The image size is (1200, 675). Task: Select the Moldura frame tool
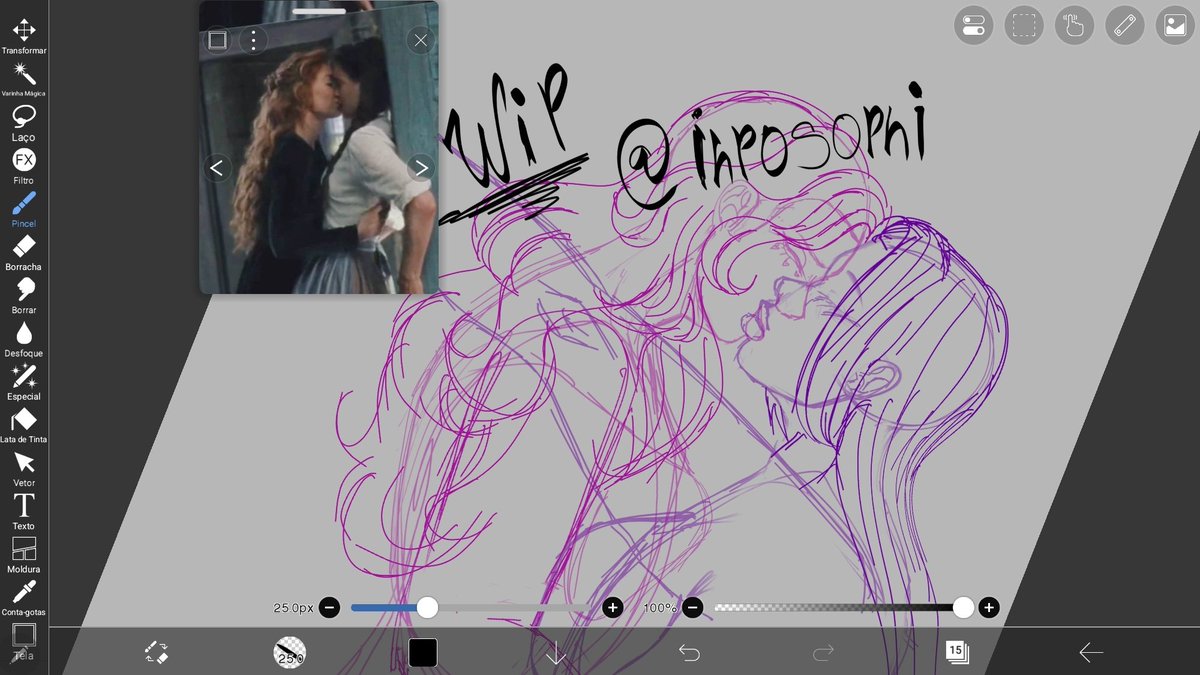tap(24, 554)
